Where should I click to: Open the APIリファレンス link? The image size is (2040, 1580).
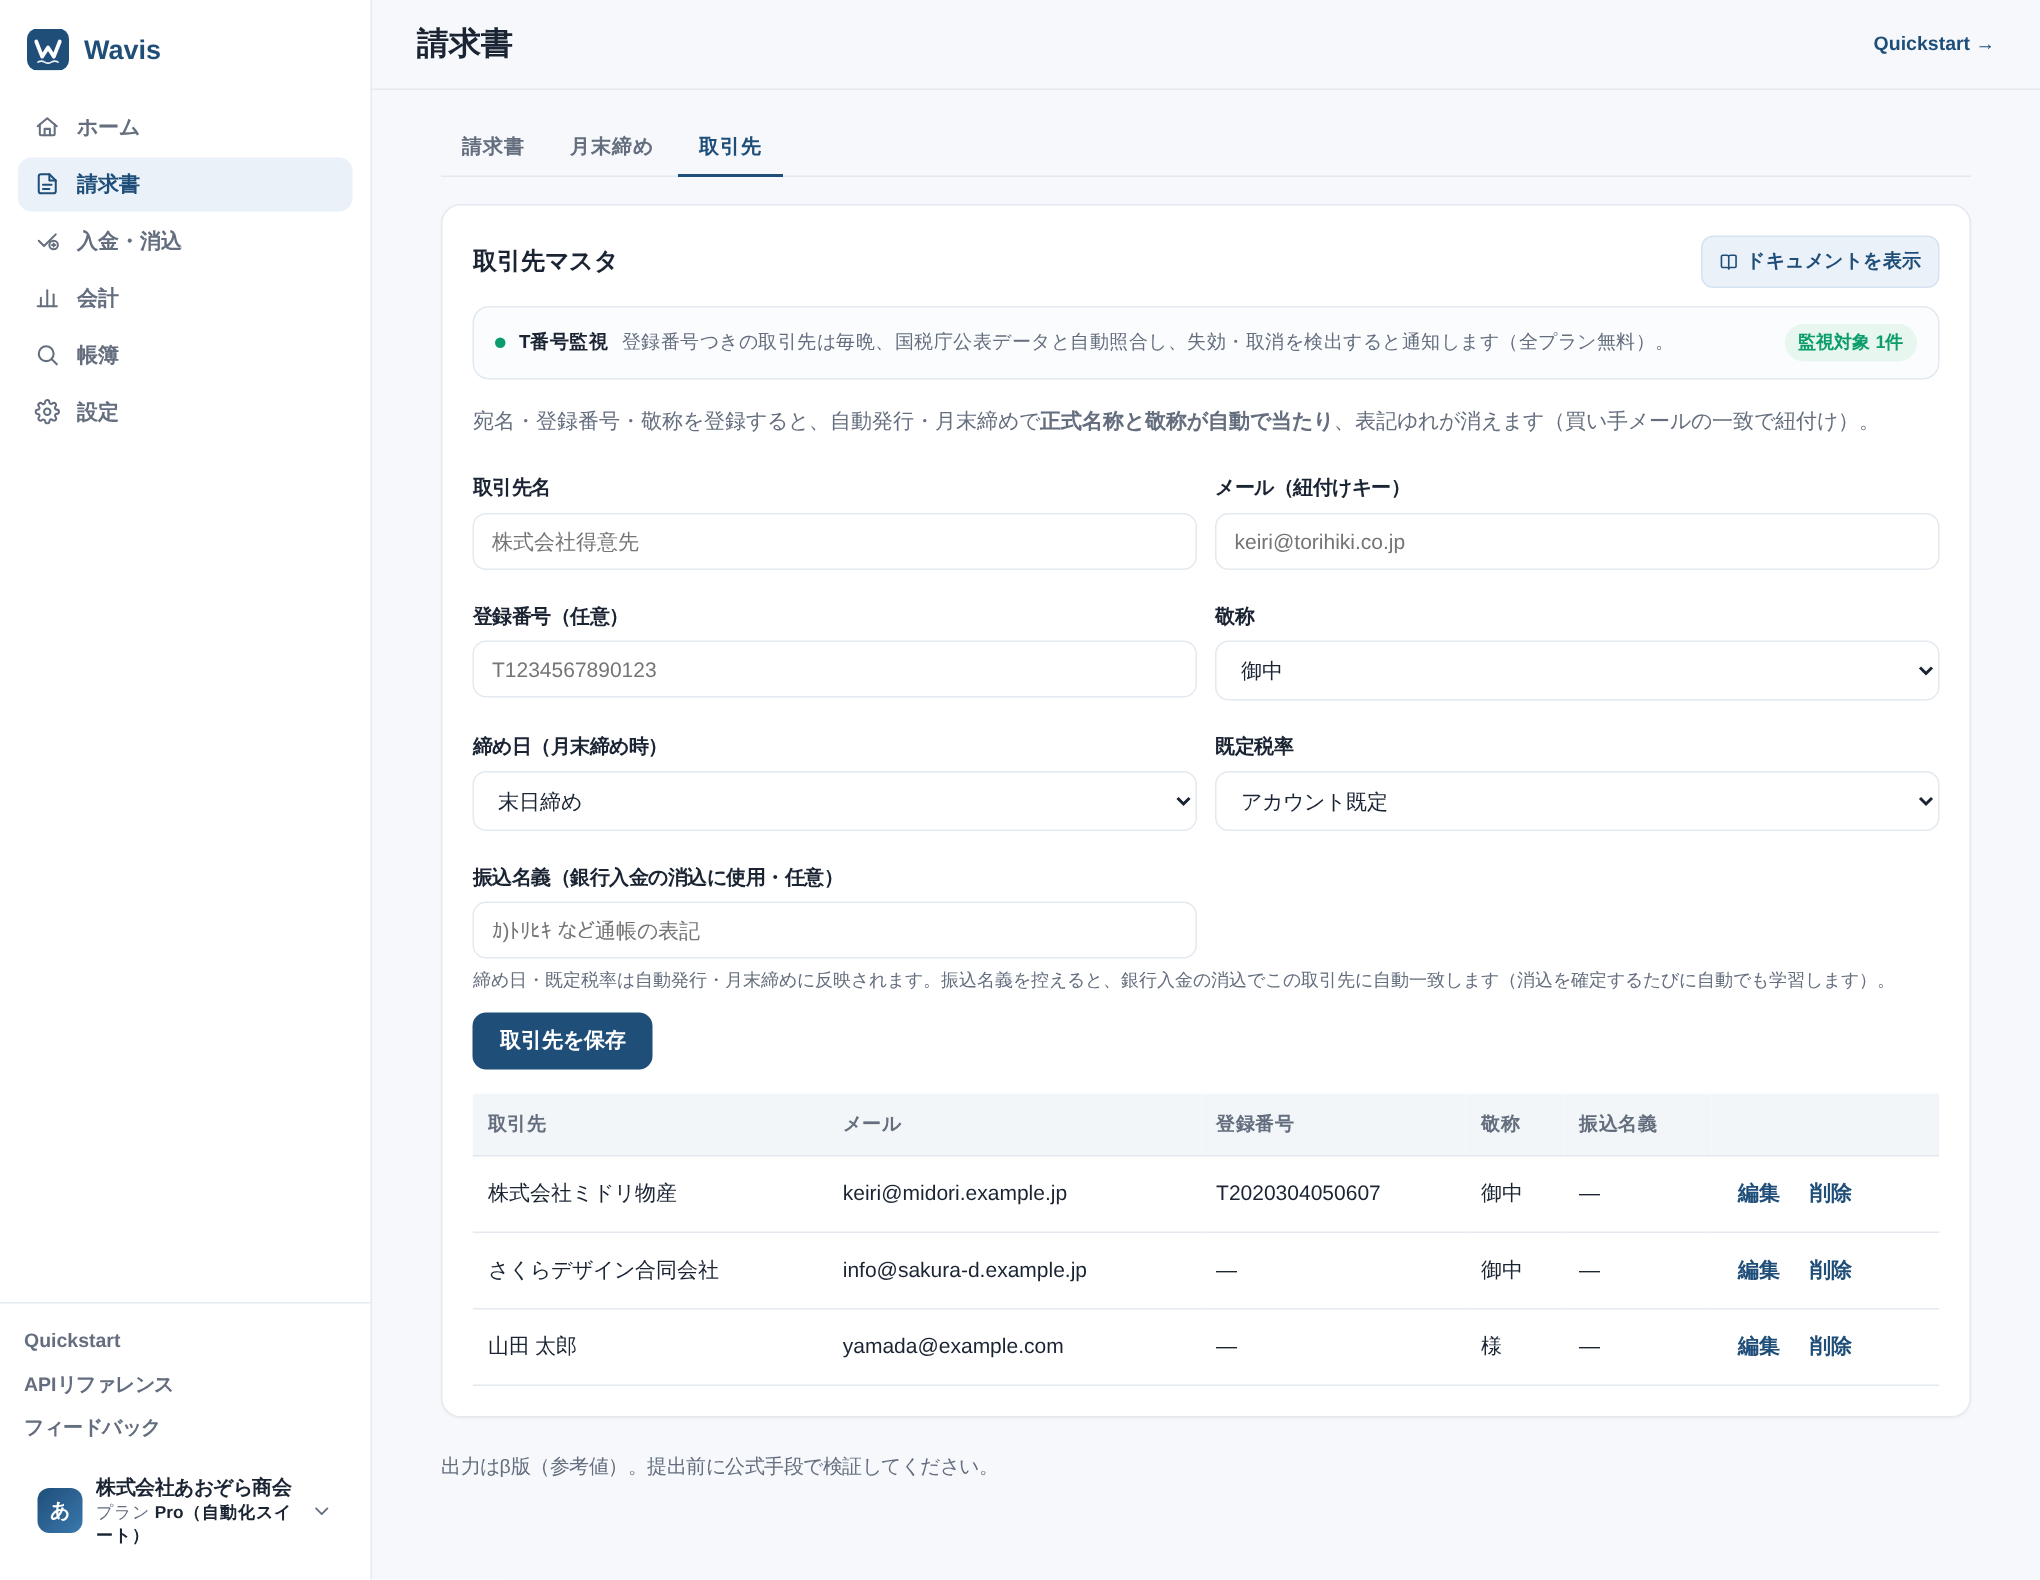(x=98, y=1384)
